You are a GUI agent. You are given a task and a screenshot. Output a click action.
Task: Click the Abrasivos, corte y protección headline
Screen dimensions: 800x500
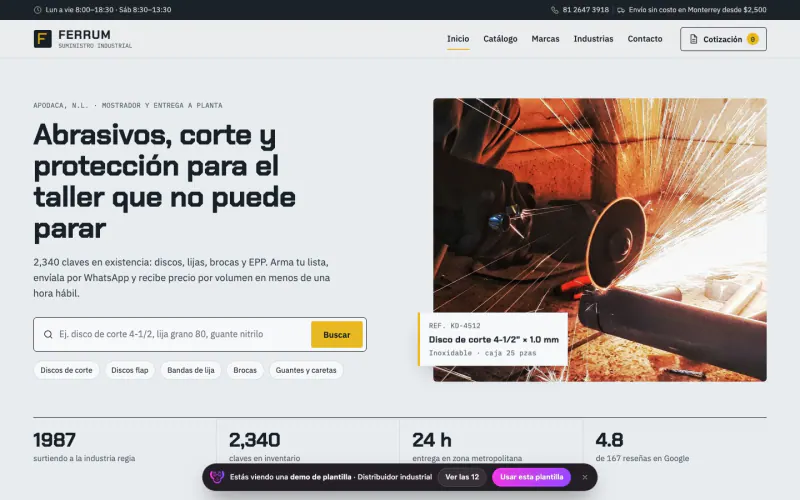tap(164, 181)
